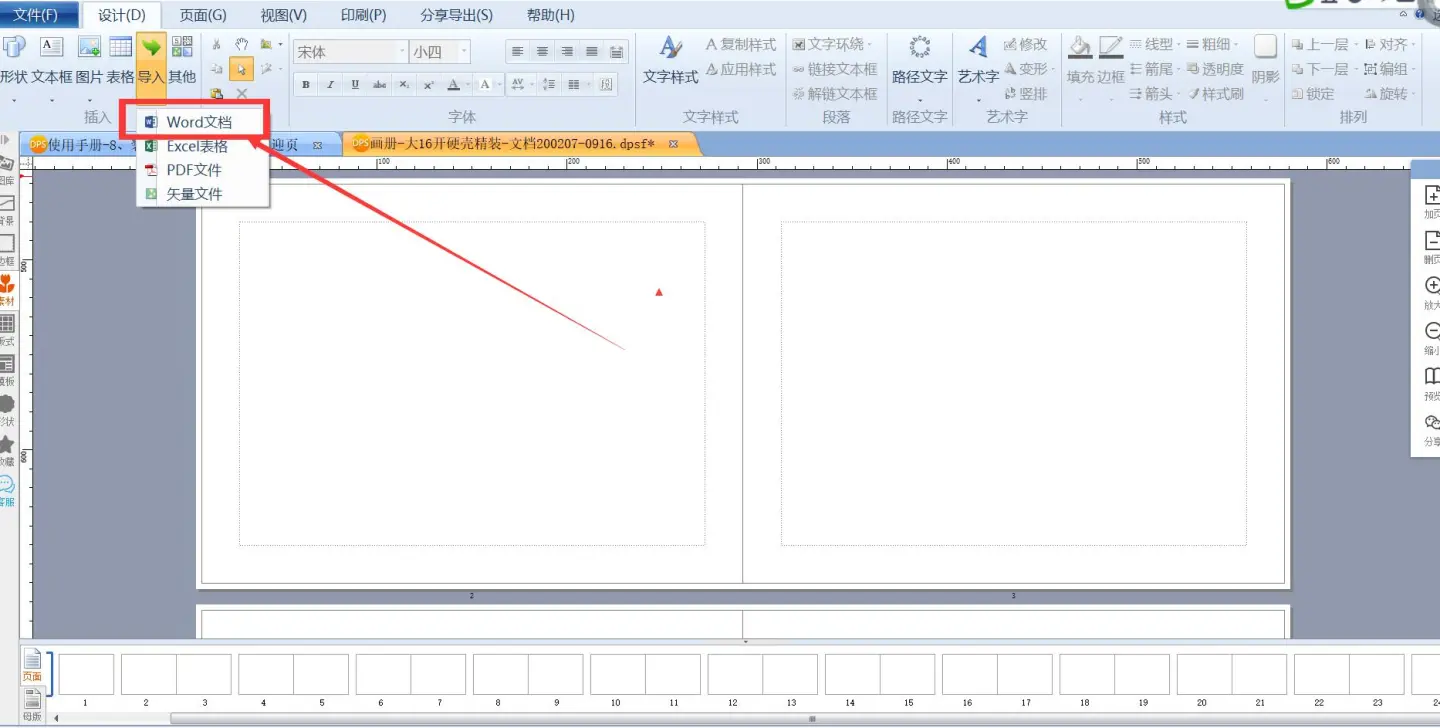
Task: Expand the font color dropdown arrow
Action: 468,85
